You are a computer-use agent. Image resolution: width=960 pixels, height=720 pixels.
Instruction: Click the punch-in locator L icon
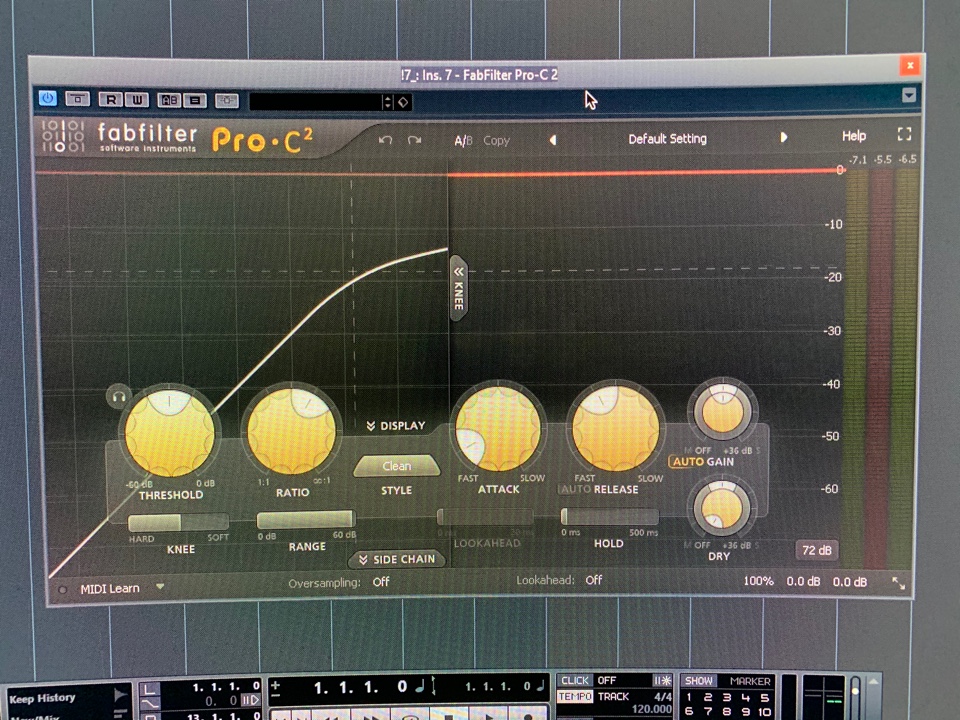coord(149,689)
